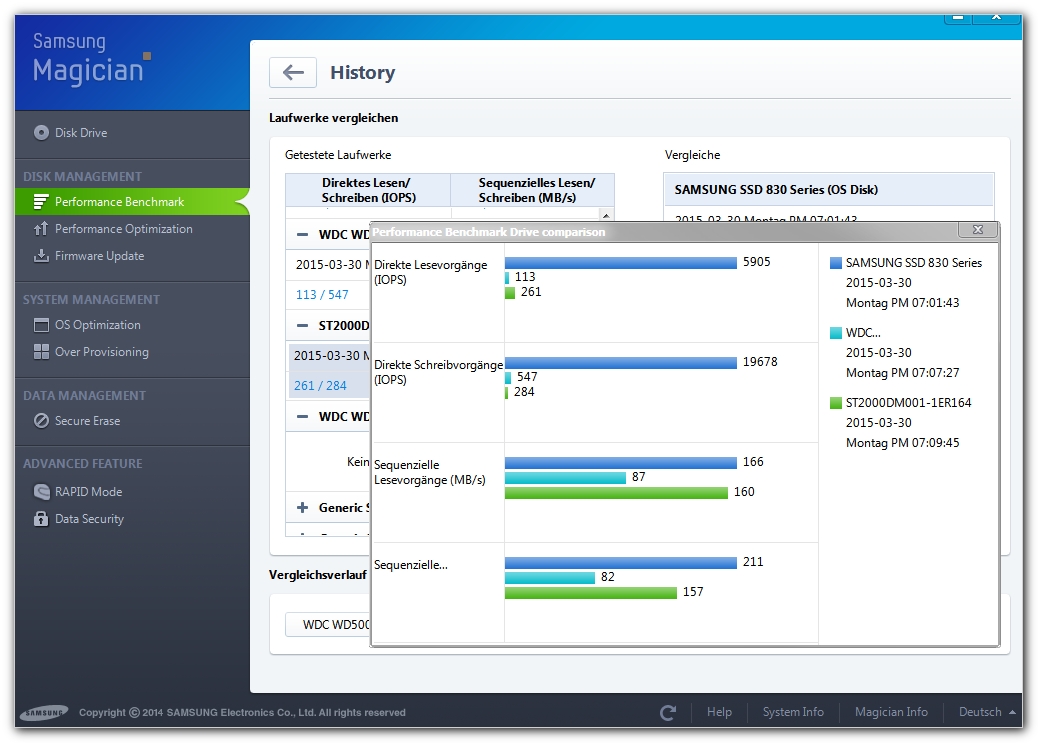
Task: Open Magician Info in the footer
Action: point(891,712)
